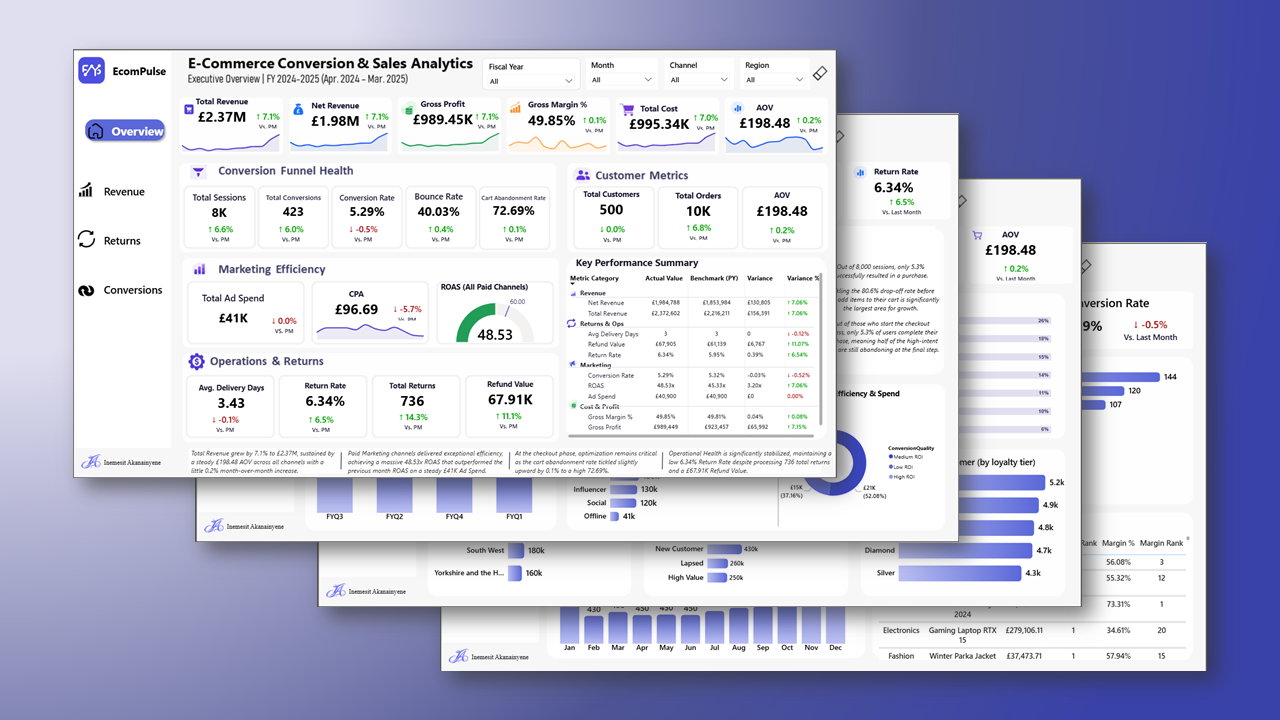
Task: Go to the Overview page
Action: click(x=125, y=131)
